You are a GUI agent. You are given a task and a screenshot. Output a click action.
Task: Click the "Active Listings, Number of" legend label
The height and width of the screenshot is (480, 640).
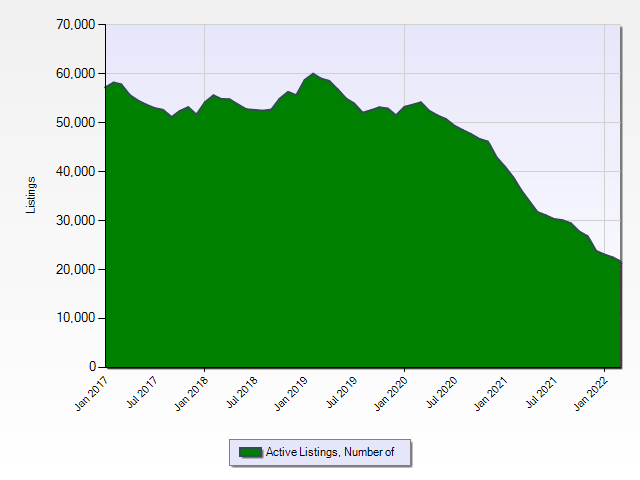pyautogui.click(x=330, y=452)
